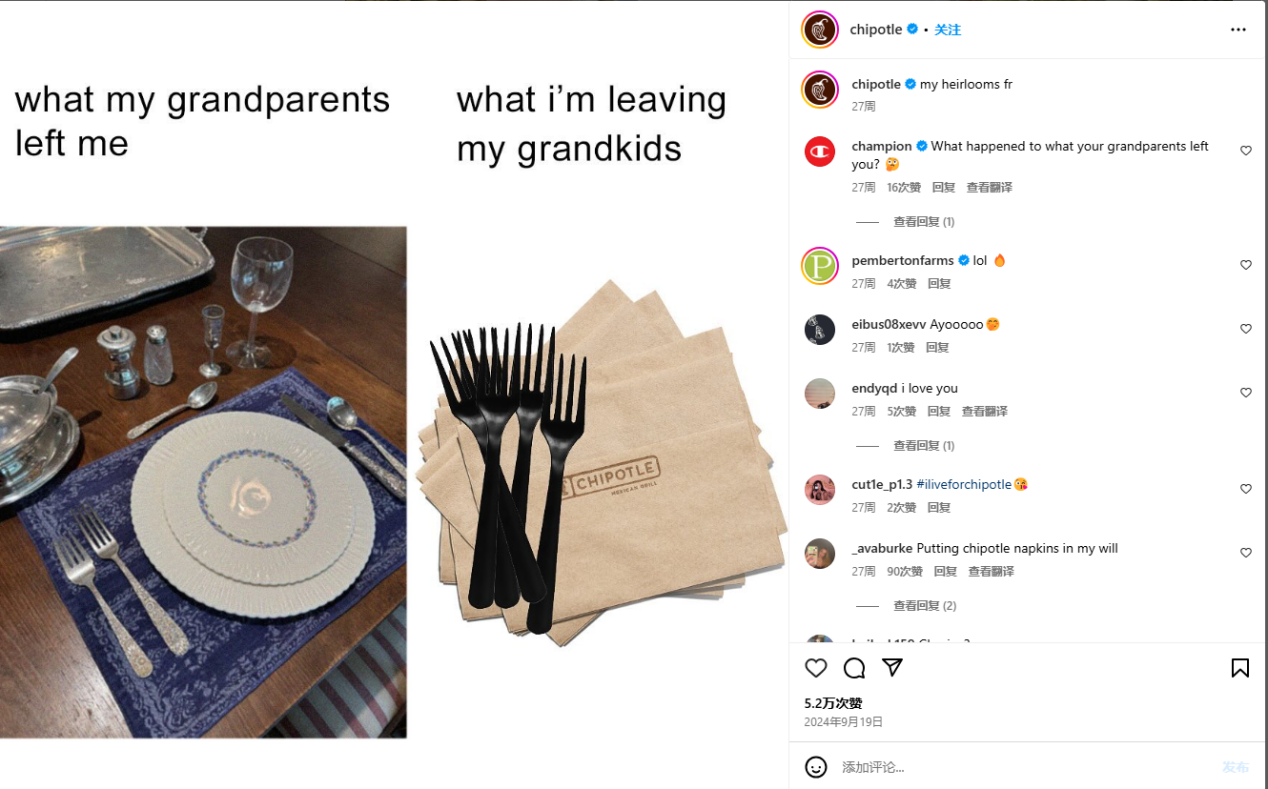
Task: Open the comment bubble icon
Action: point(854,668)
